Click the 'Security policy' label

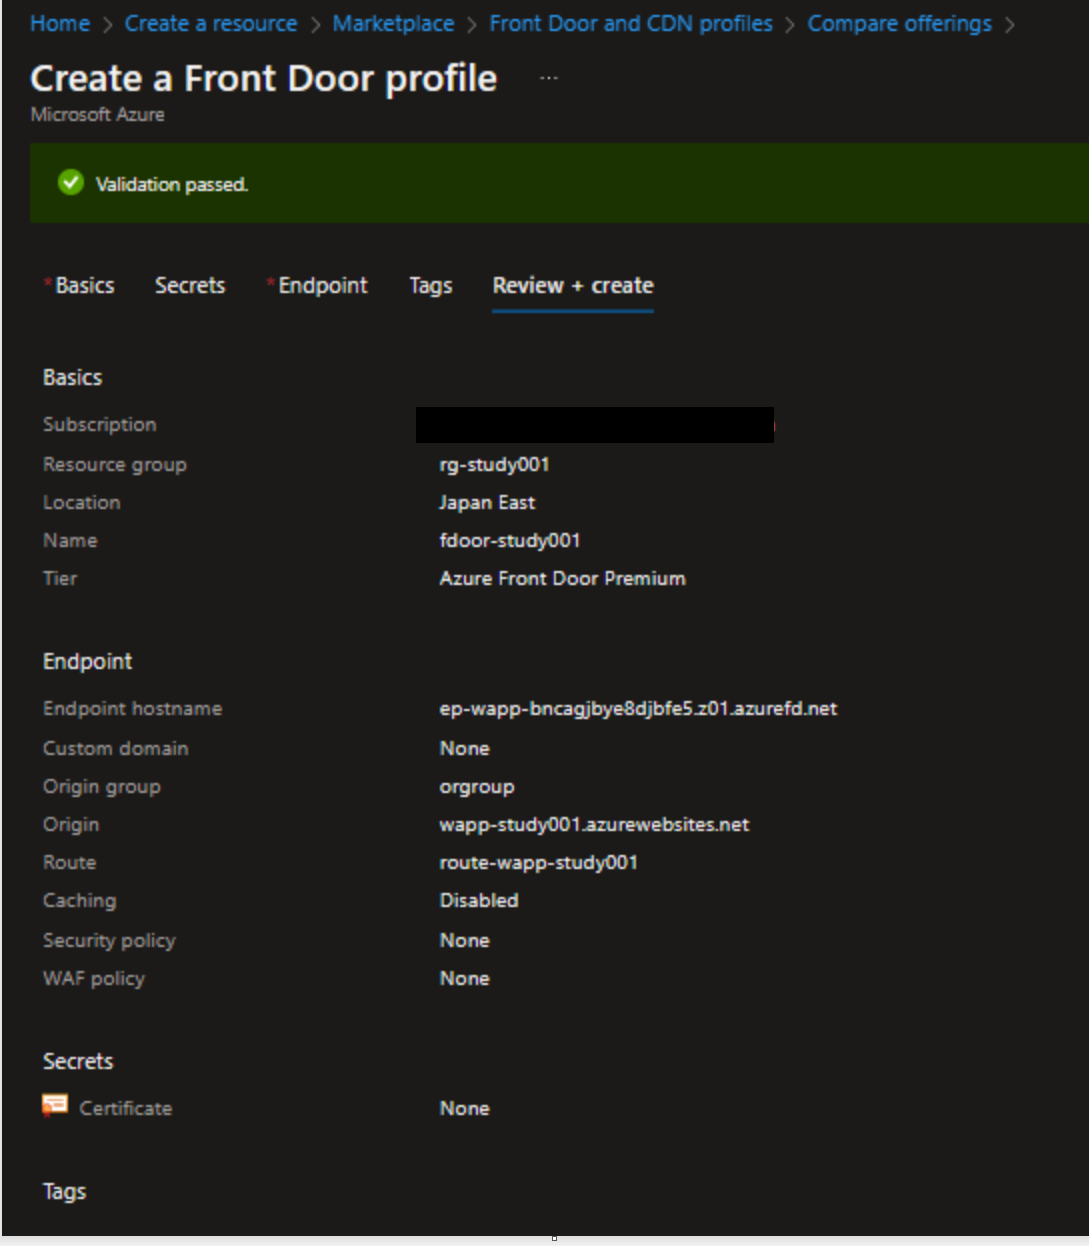(x=109, y=941)
